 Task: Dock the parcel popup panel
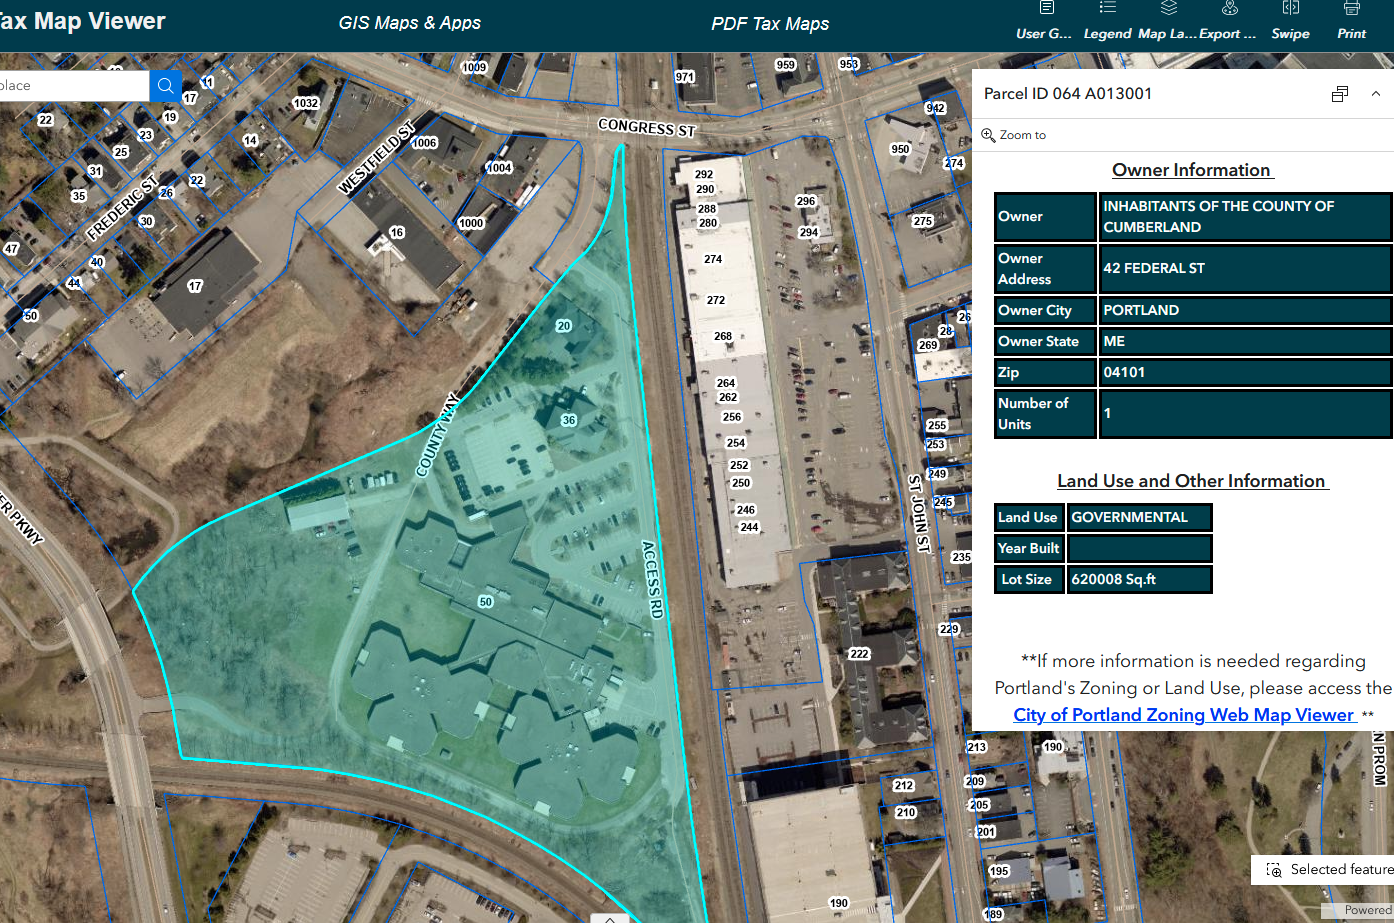pyautogui.click(x=1340, y=94)
